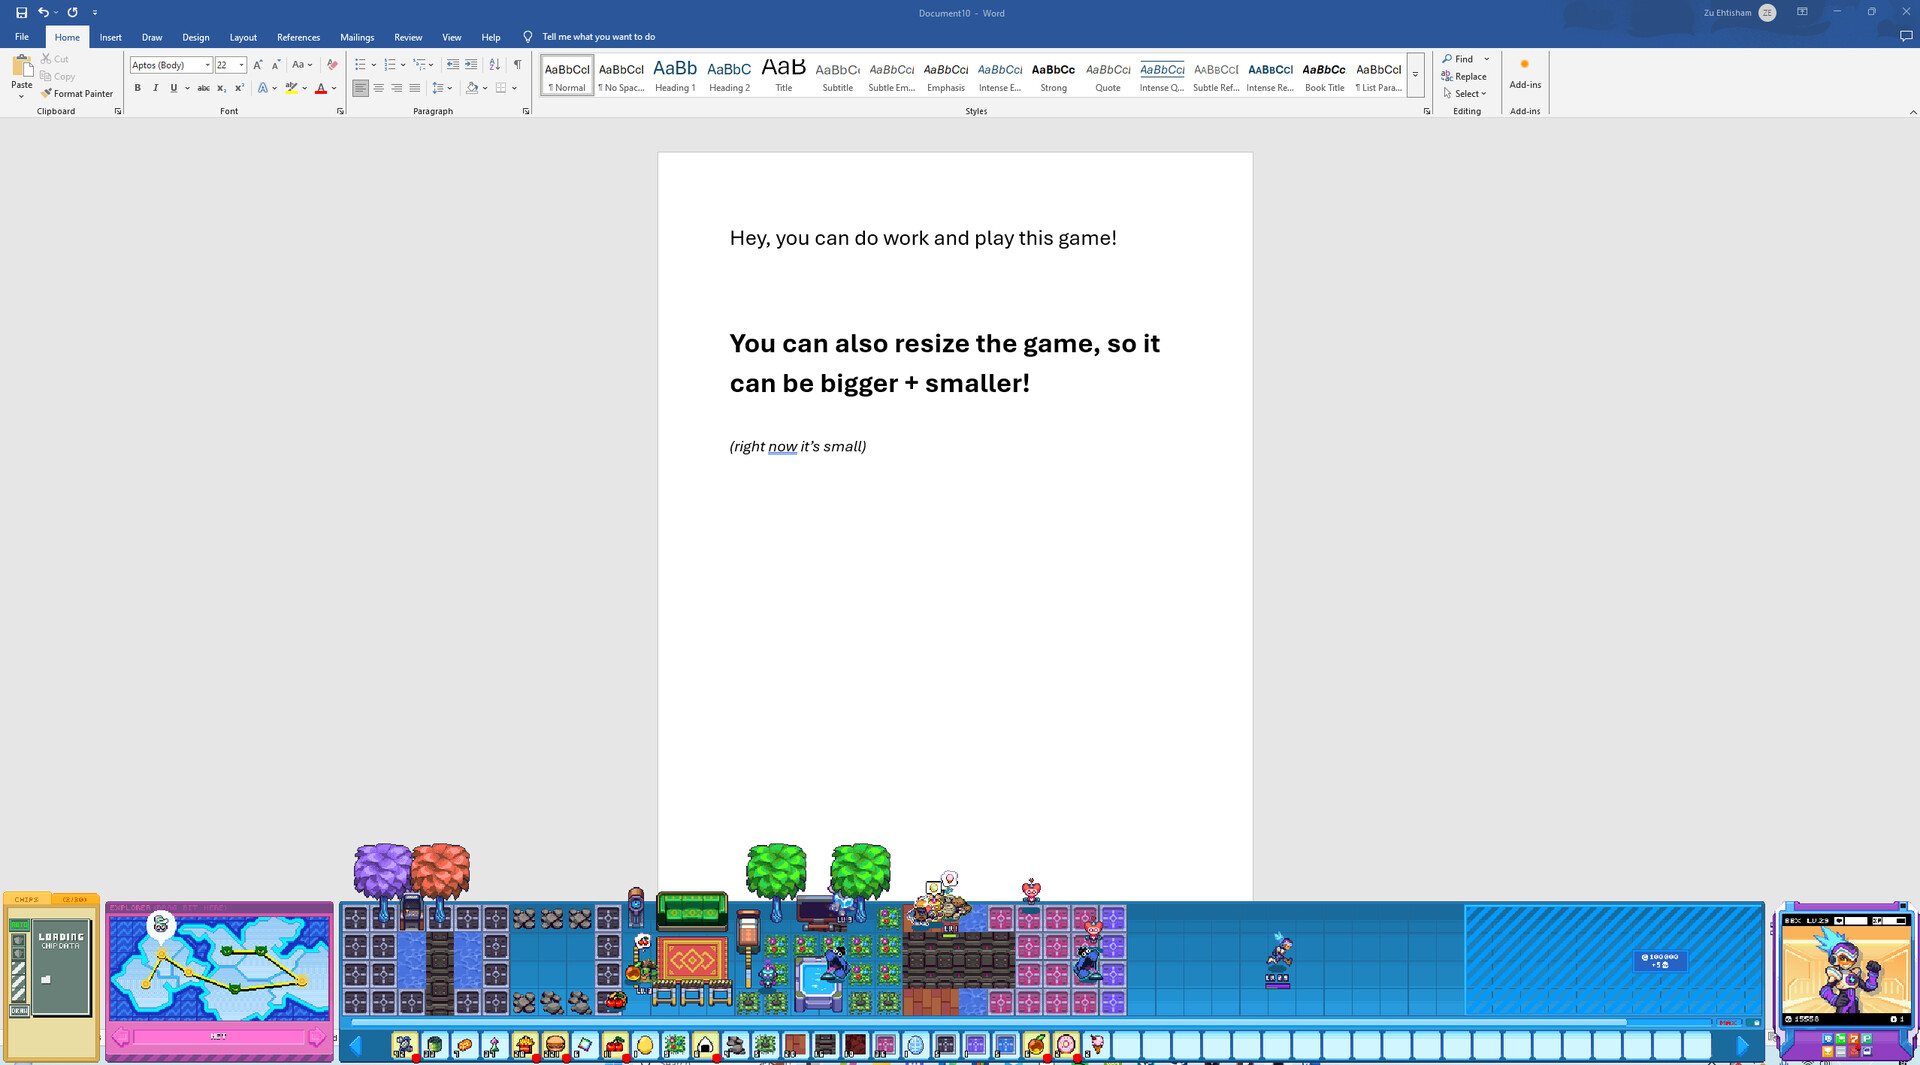
Task: Select the CHIPS tab in the game panel
Action: pos(26,899)
